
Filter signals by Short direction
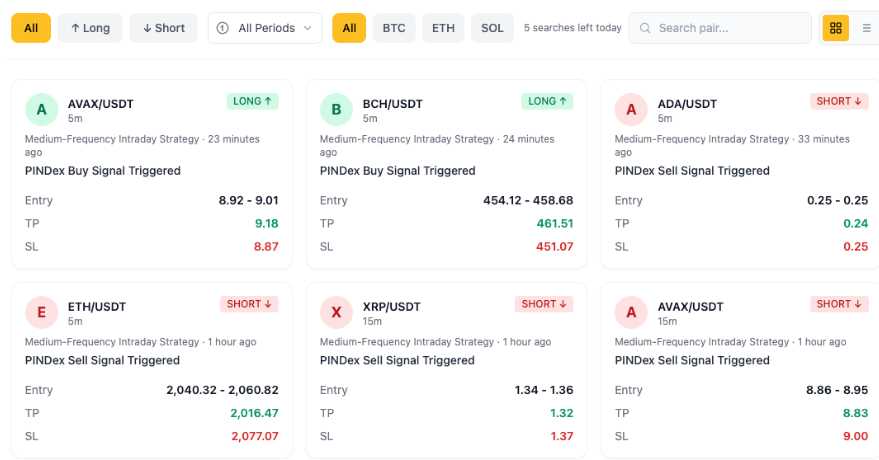163,28
